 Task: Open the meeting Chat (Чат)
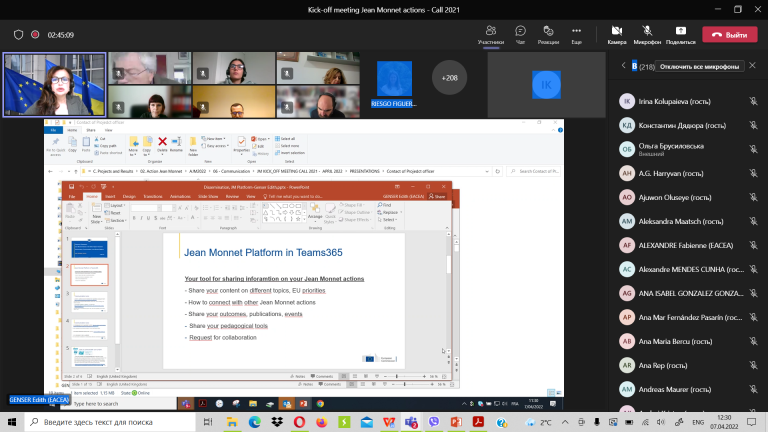[520, 35]
